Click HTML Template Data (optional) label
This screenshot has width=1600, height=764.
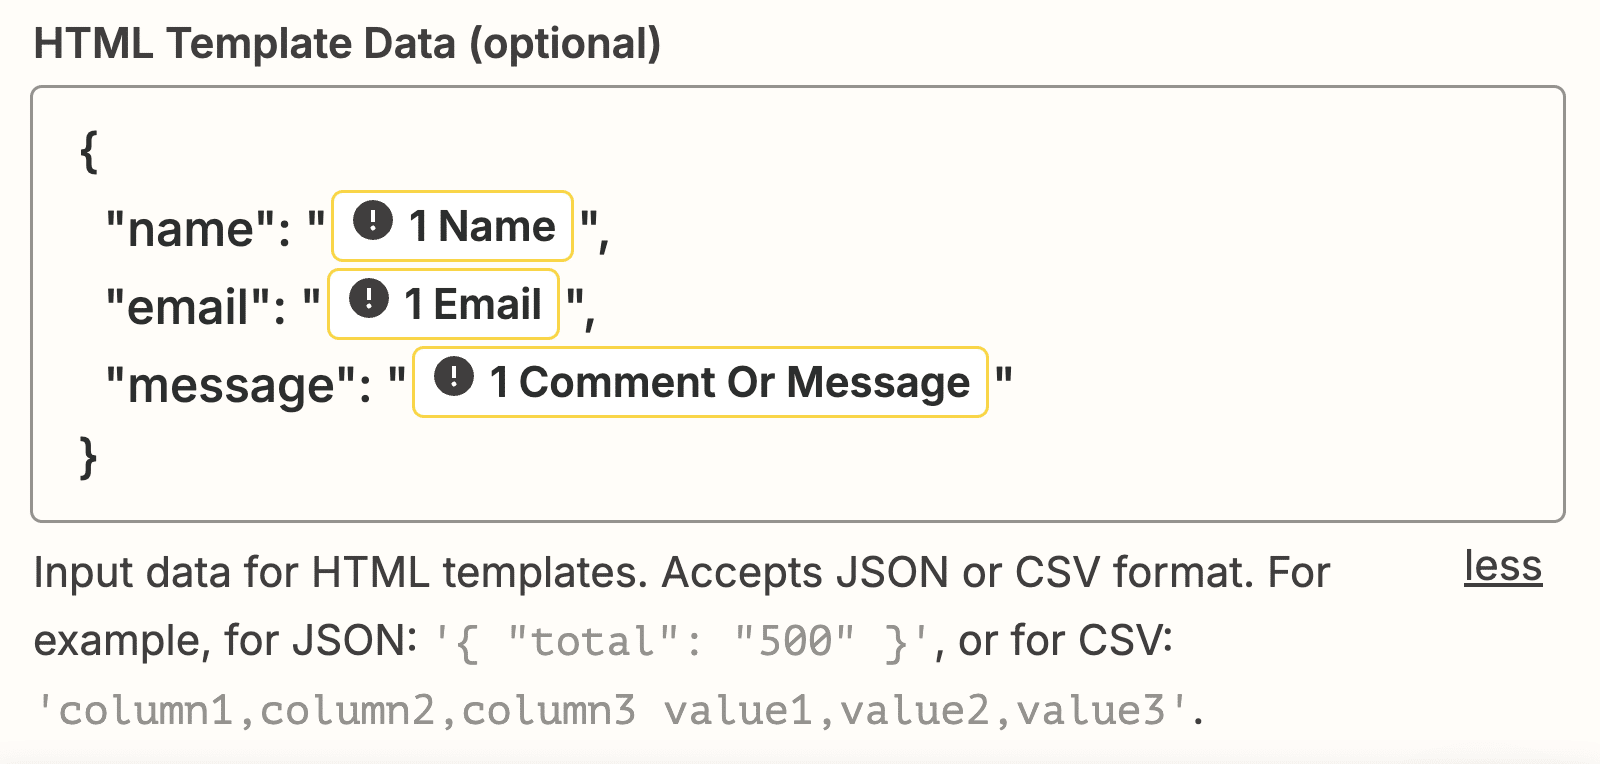point(347,44)
